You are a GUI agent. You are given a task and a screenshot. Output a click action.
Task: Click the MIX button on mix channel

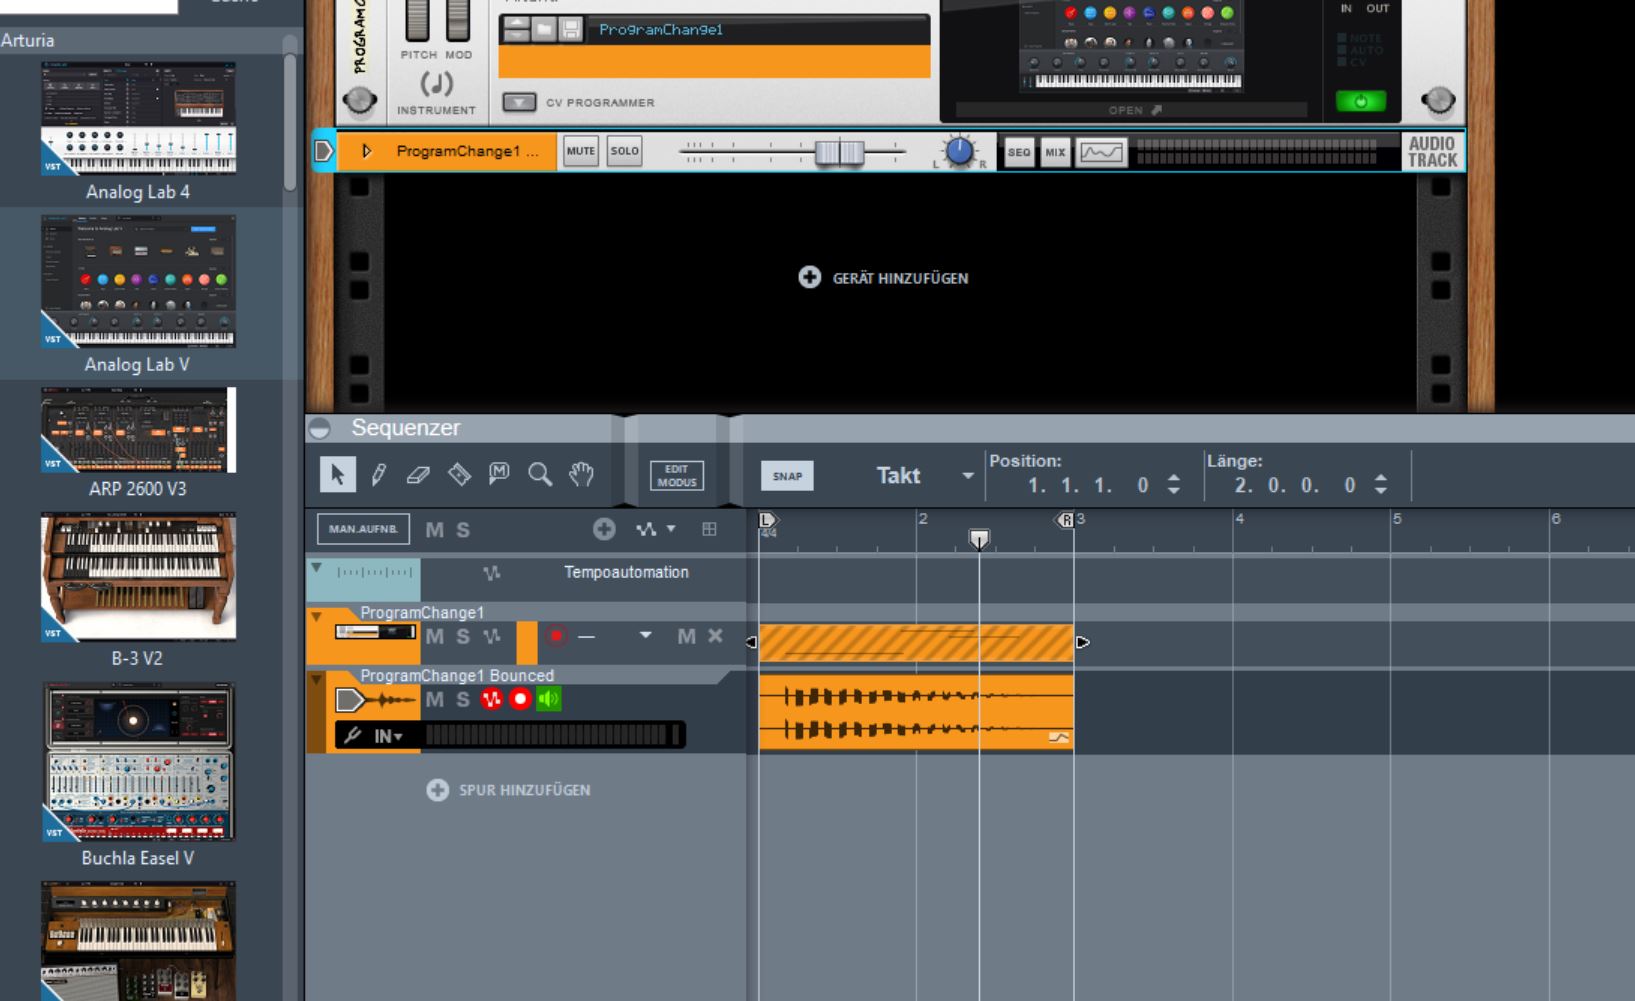pos(1055,152)
